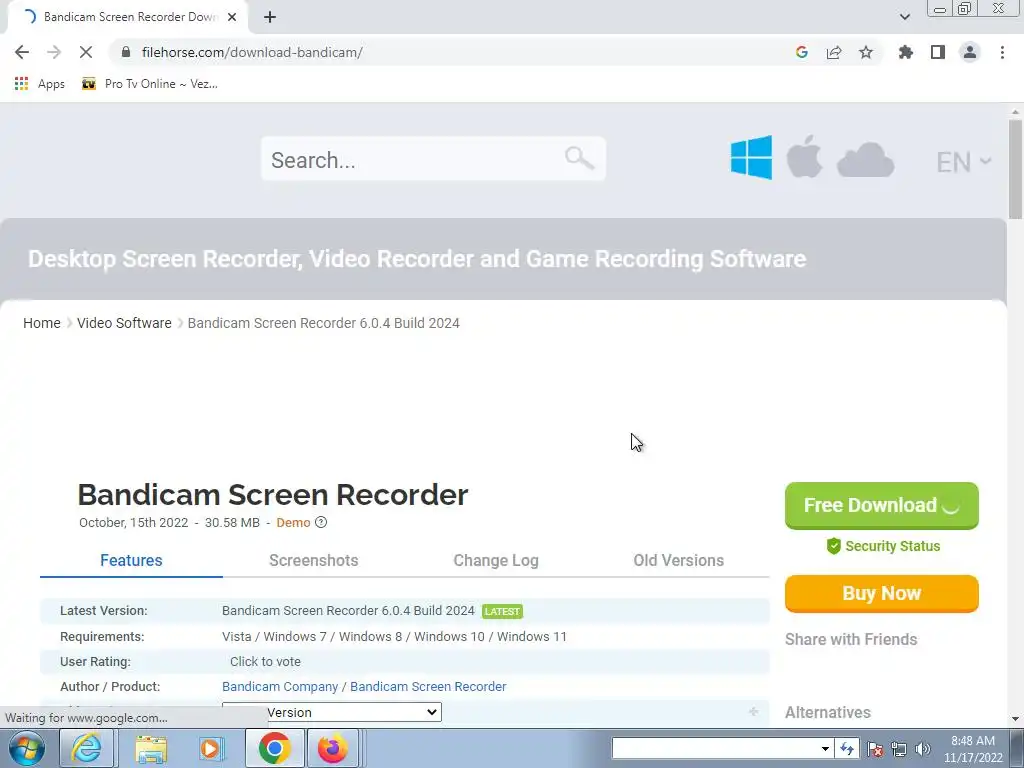The width and height of the screenshot is (1024, 768).
Task: Select the Windows platform icon
Action: point(751,157)
